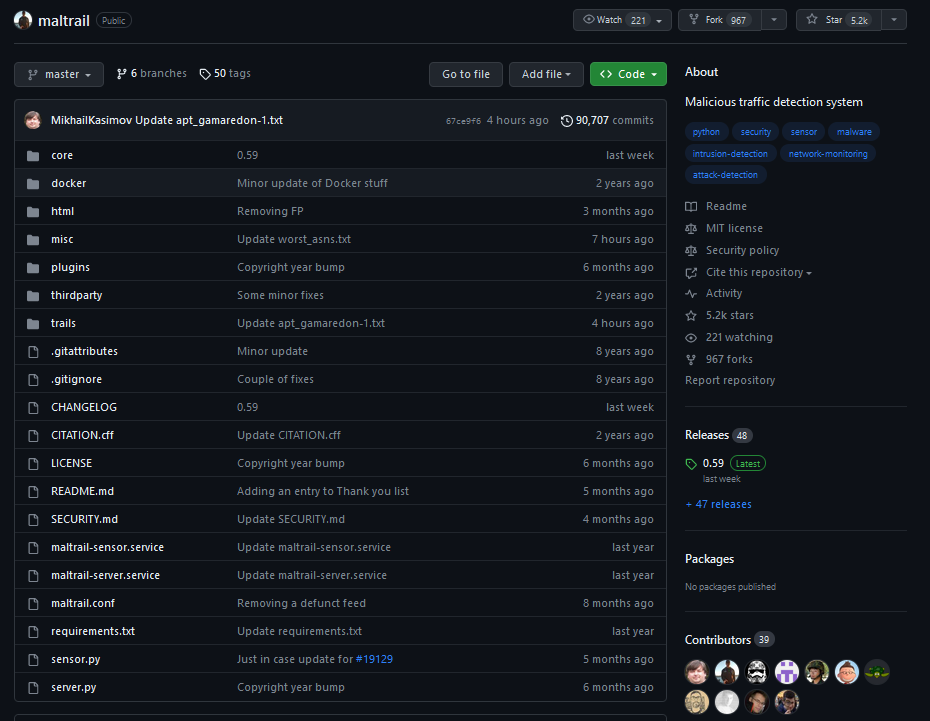The width and height of the screenshot is (930, 721).
Task: Click the scales icon next to Security policy
Action: (x=691, y=250)
